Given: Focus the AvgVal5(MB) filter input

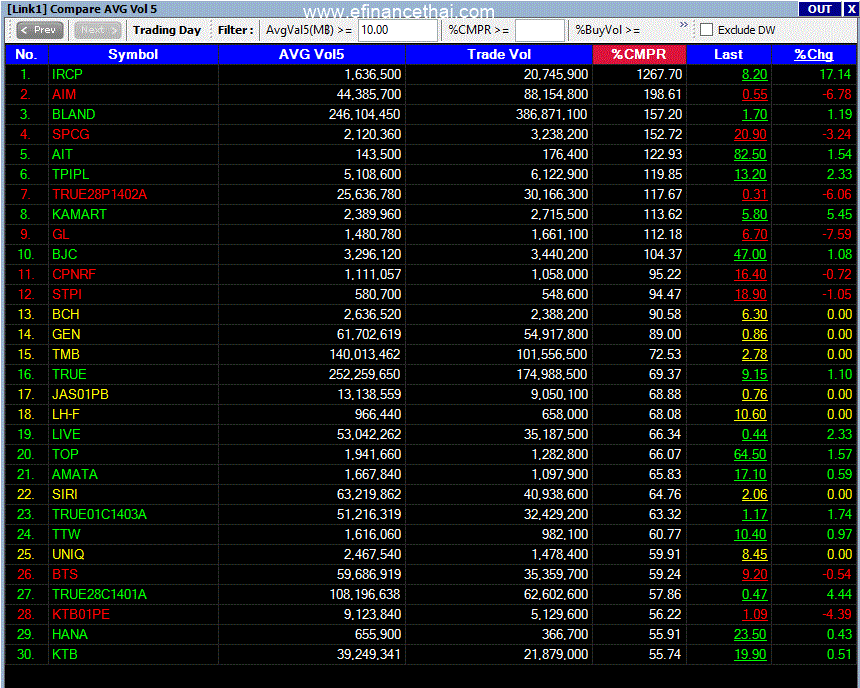Looking at the screenshot, I should point(398,30).
